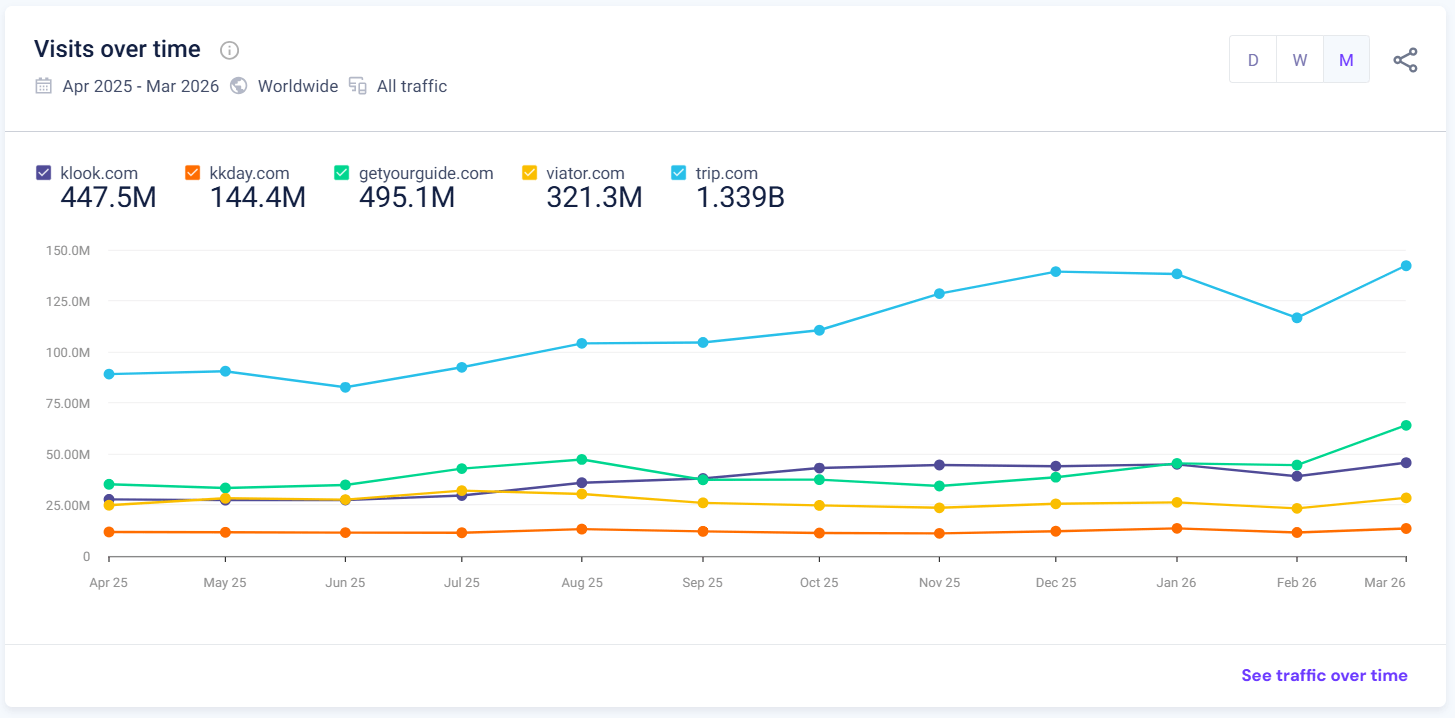Uncheck the kkday.com series checkbox
The width and height of the screenshot is (1455, 718).
pos(192,173)
